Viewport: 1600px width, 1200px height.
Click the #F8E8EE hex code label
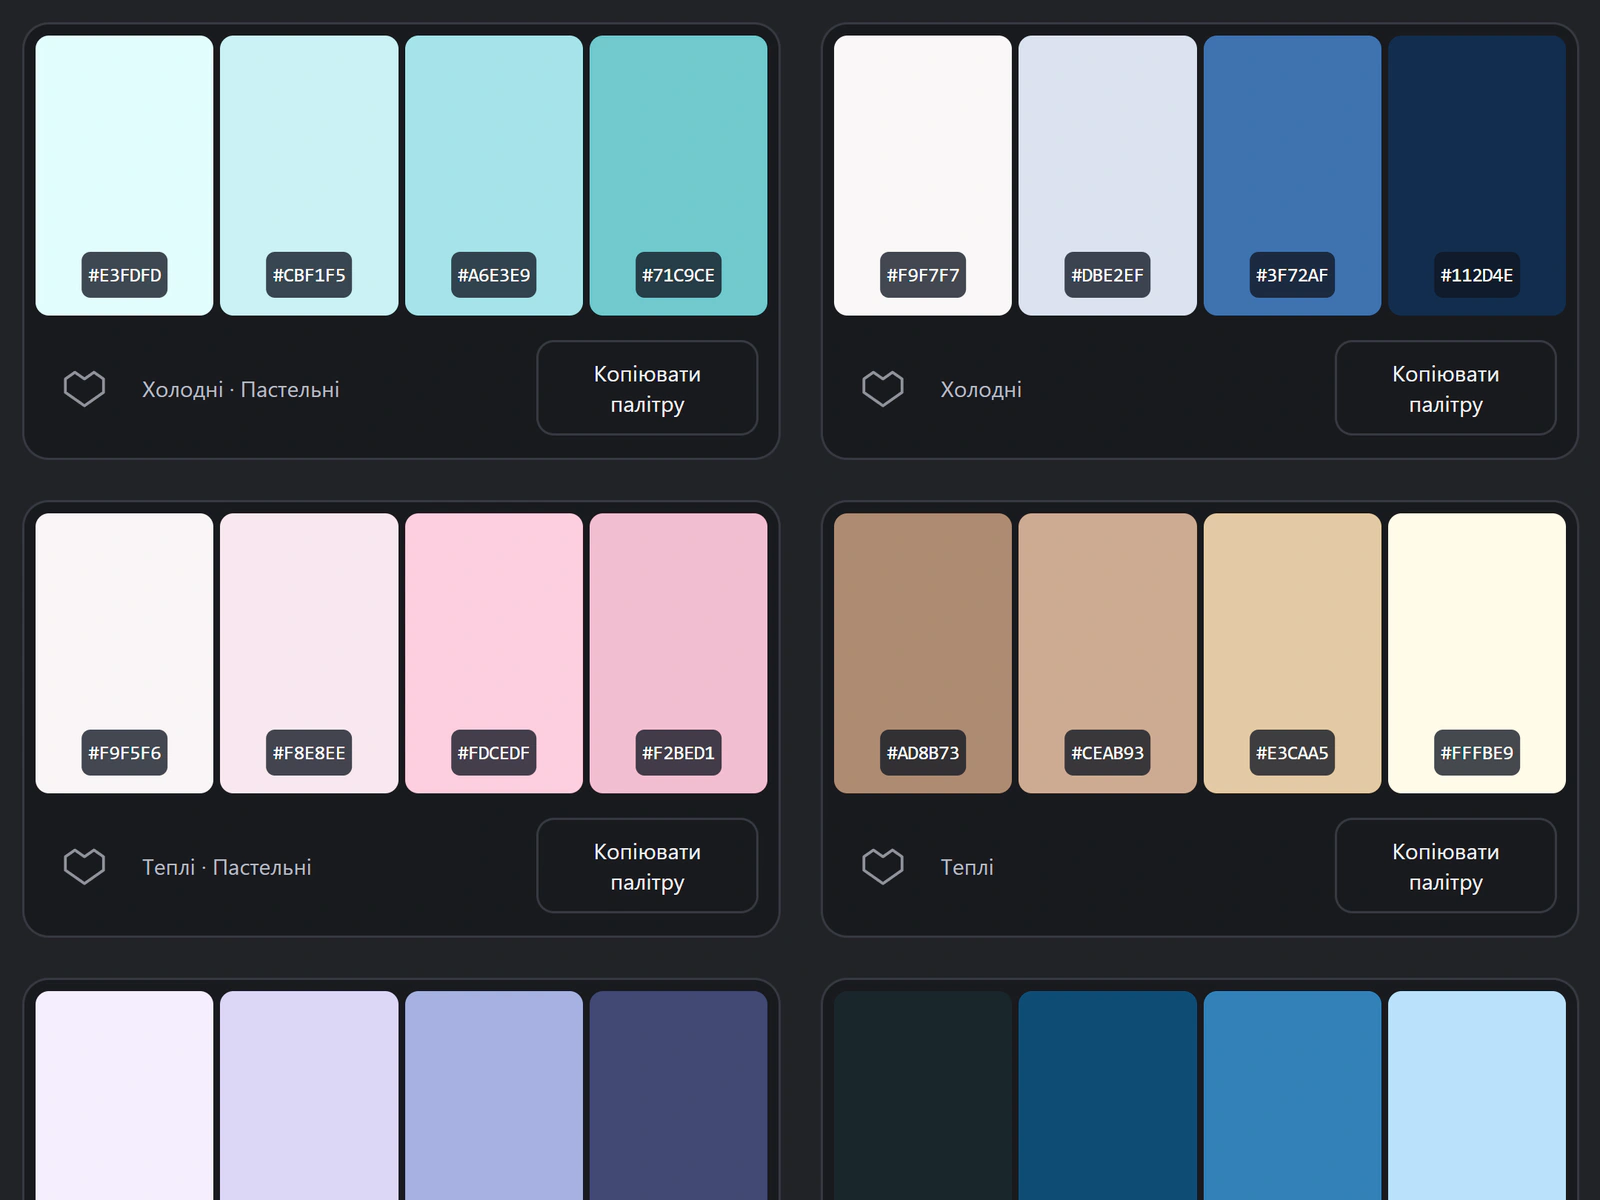pyautogui.click(x=309, y=753)
